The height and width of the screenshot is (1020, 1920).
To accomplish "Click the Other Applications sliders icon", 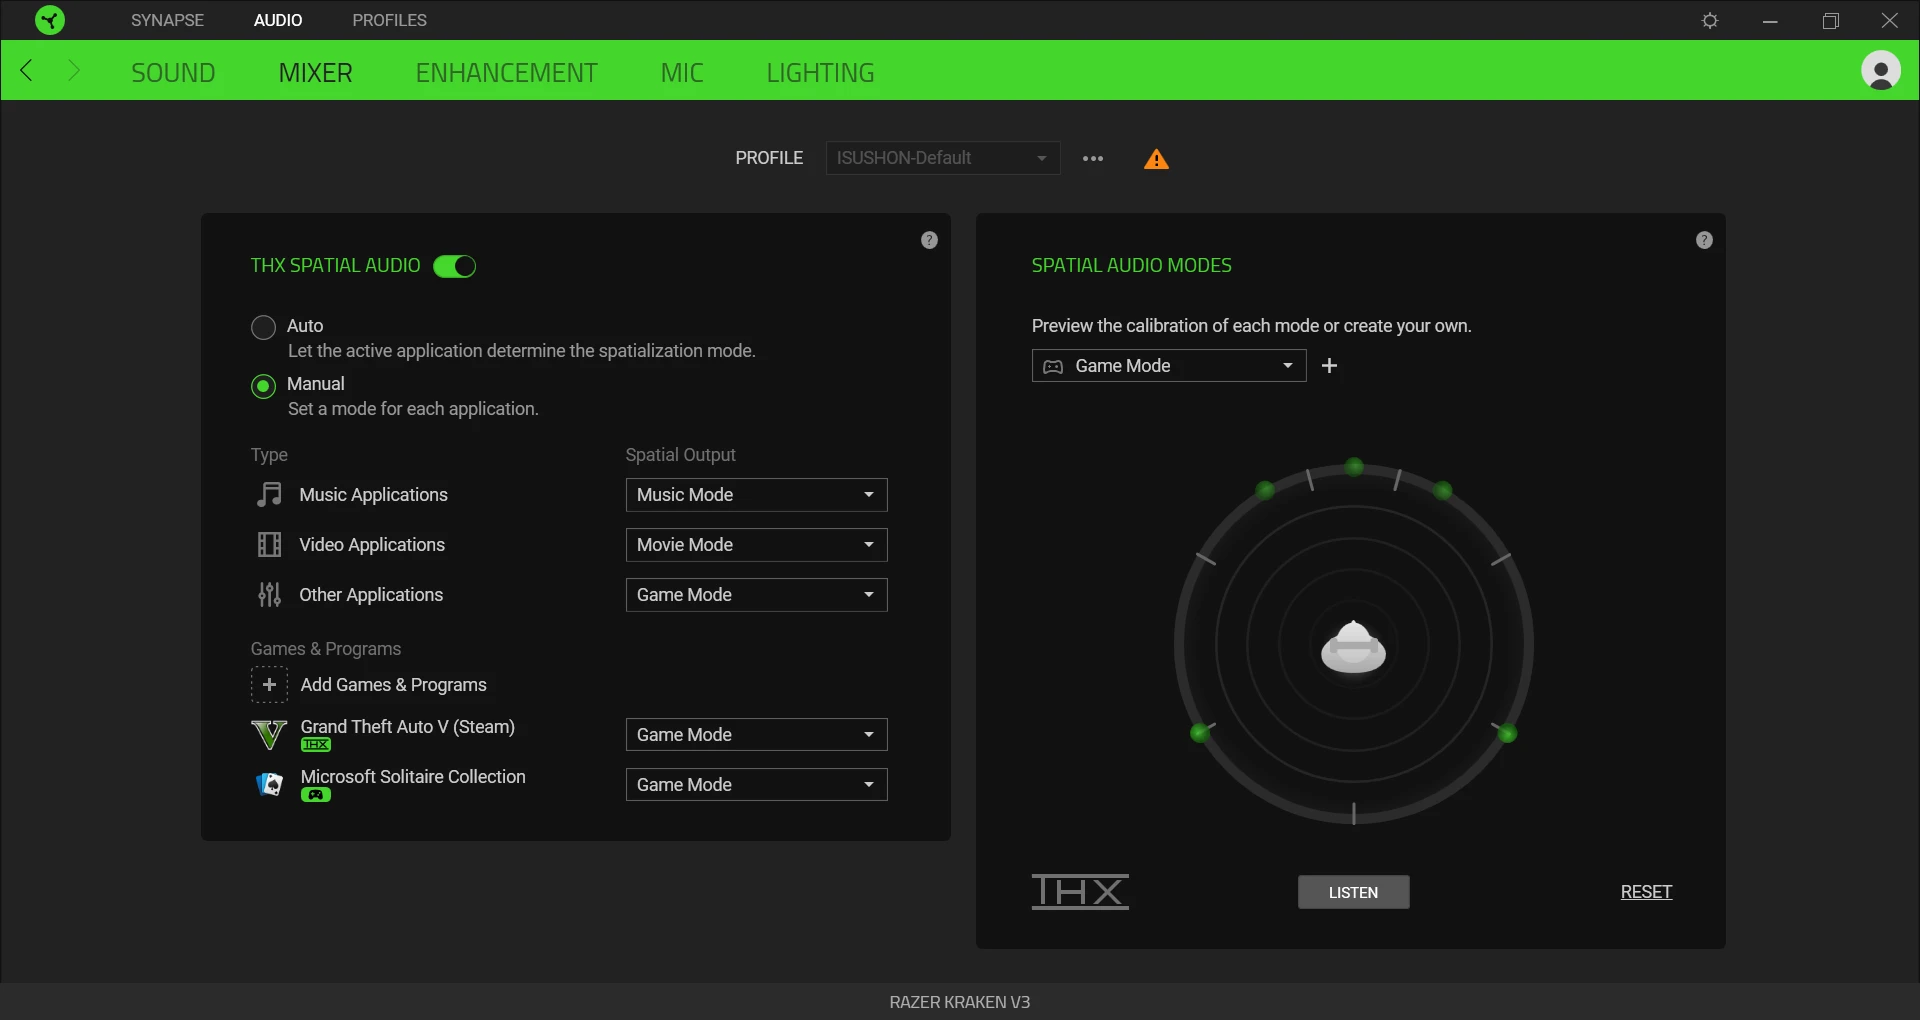I will (x=269, y=595).
